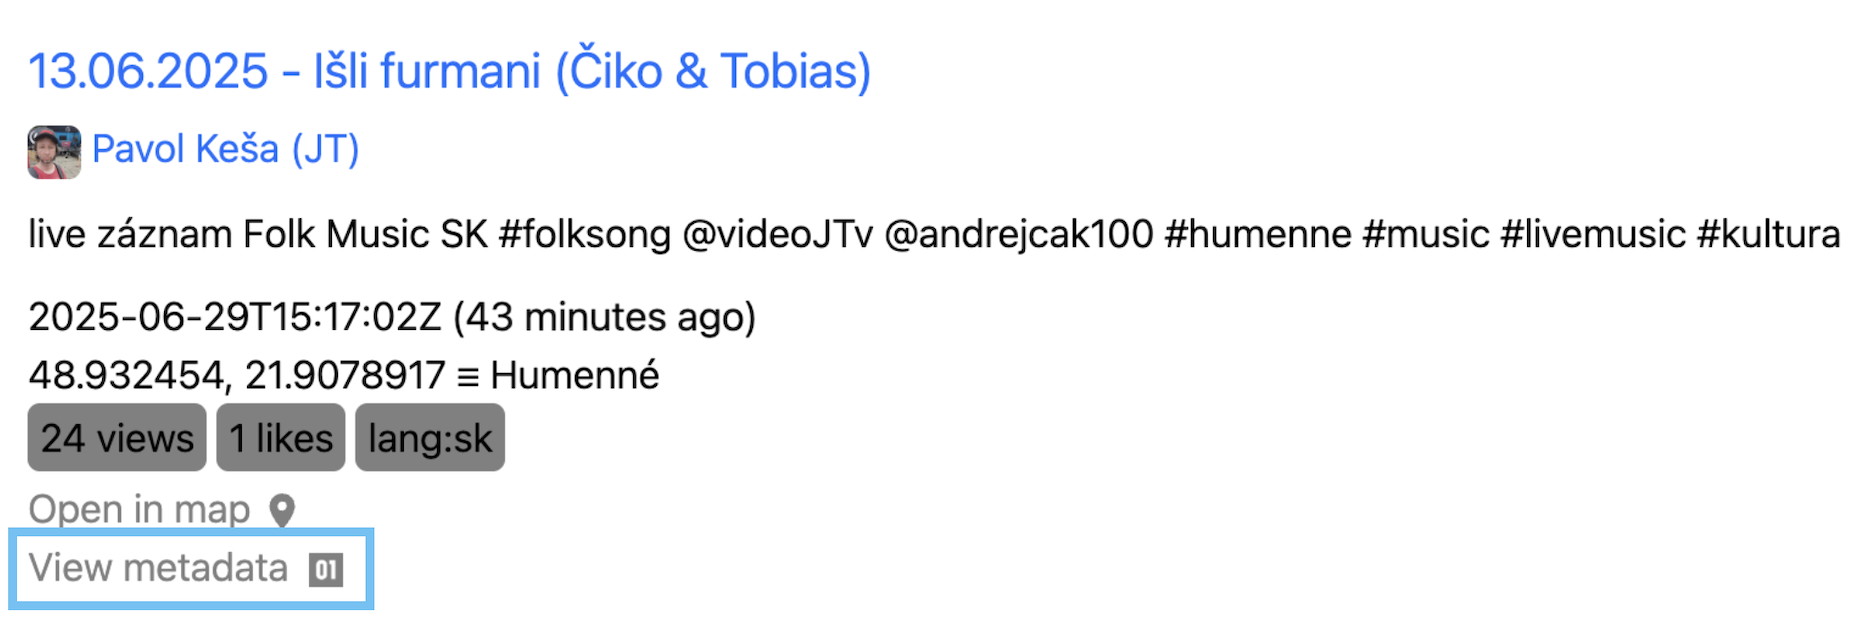Click the #kultura hashtag

(1768, 235)
